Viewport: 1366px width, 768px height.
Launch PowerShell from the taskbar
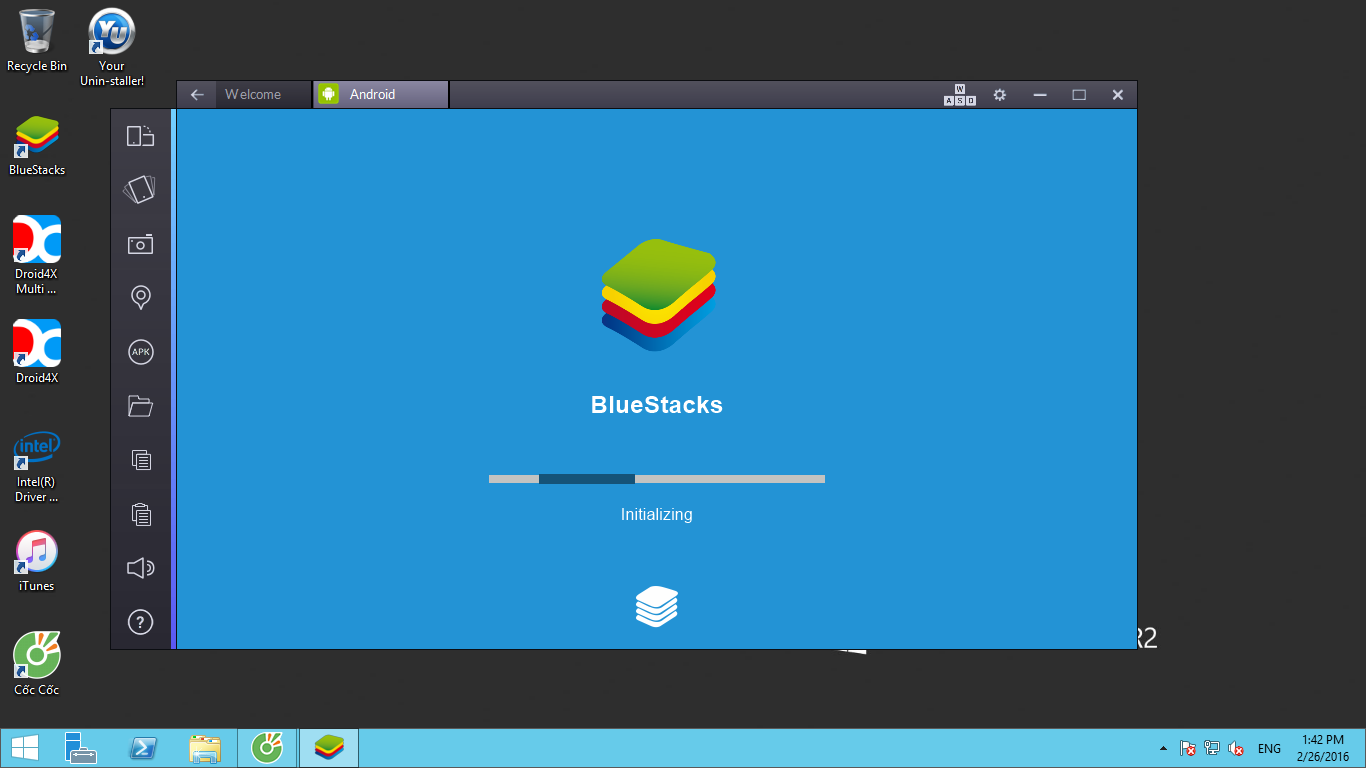pos(143,748)
